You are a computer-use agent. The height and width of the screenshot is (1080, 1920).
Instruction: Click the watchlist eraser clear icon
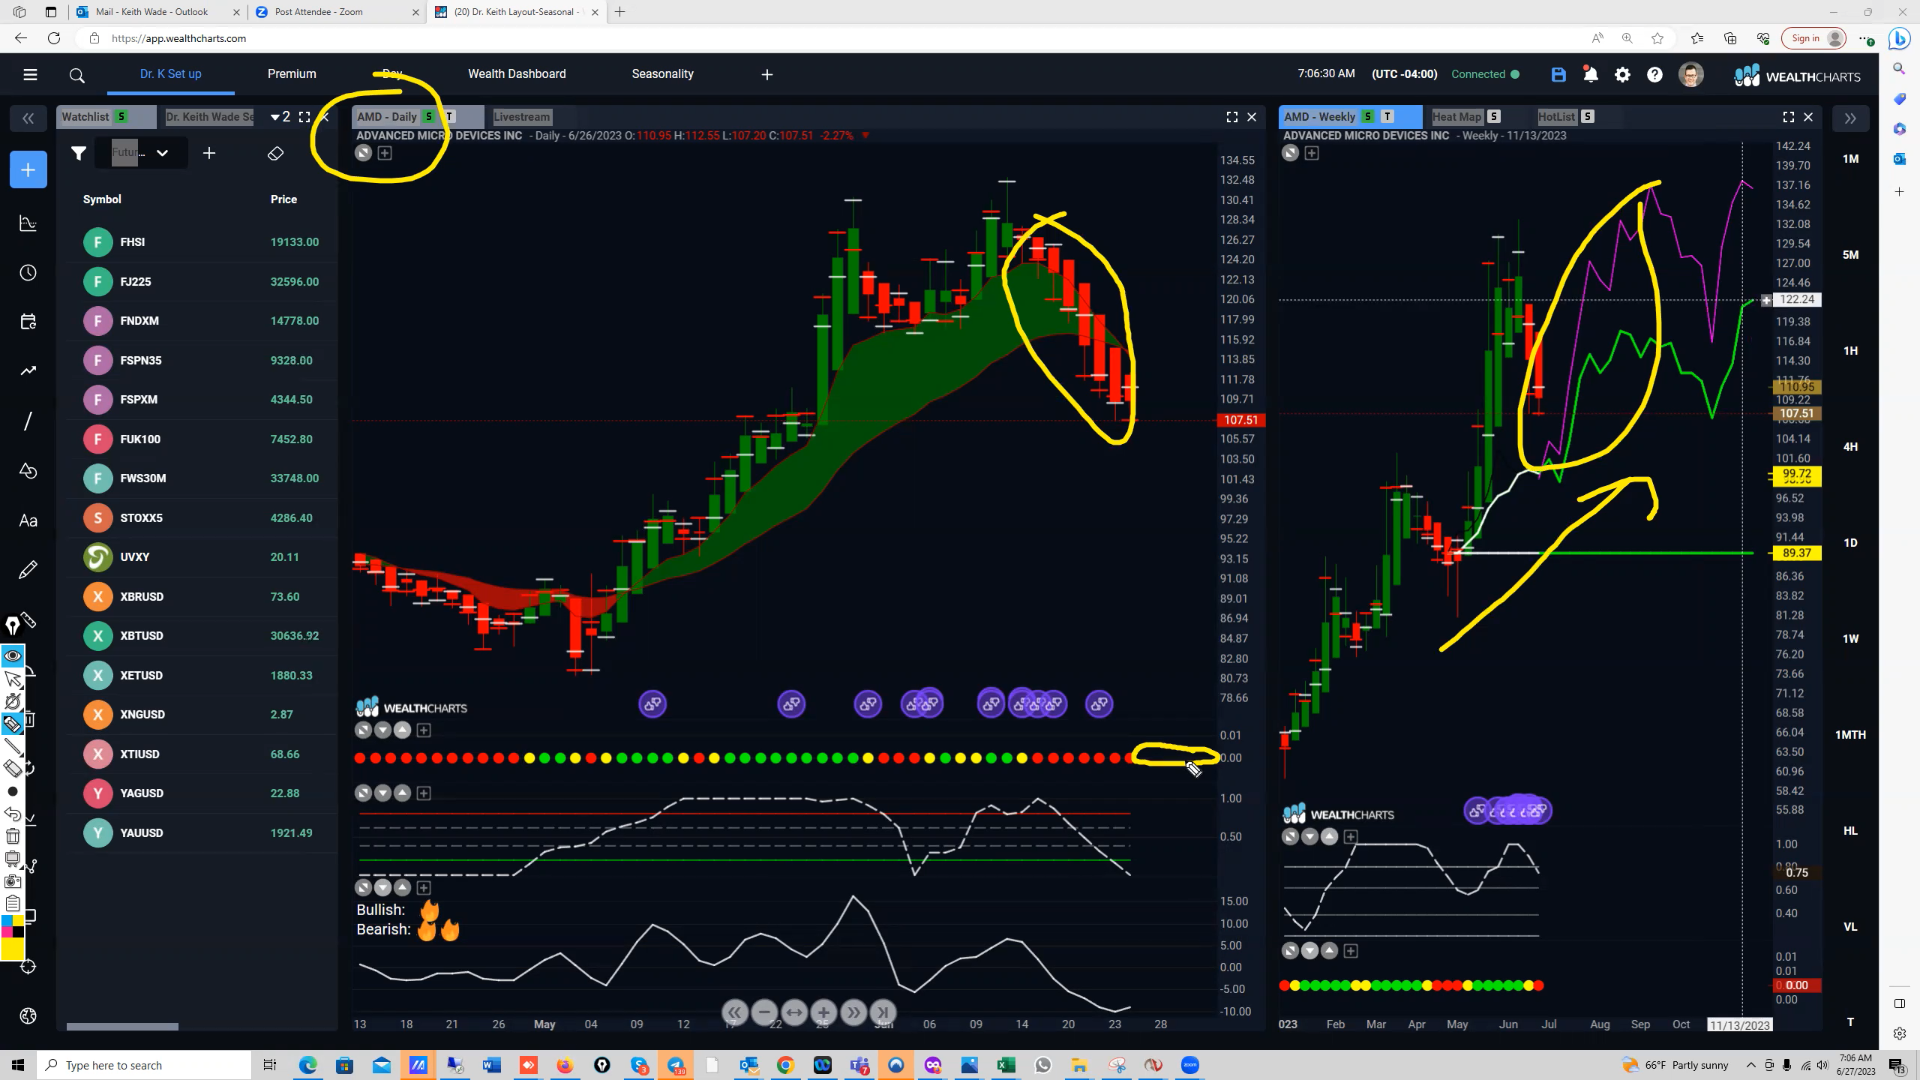click(x=276, y=153)
